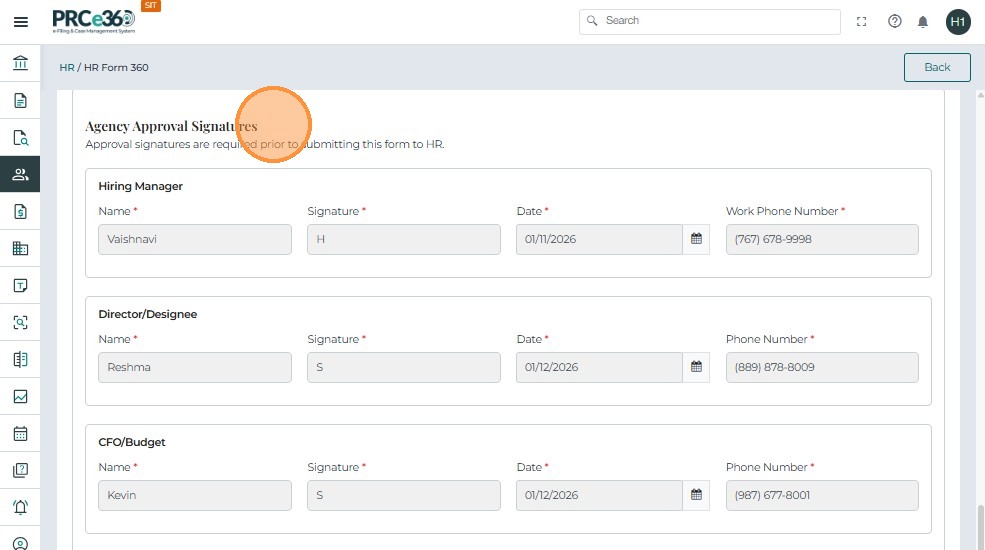Open CFO/Budget date calendar picker

click(x=697, y=495)
